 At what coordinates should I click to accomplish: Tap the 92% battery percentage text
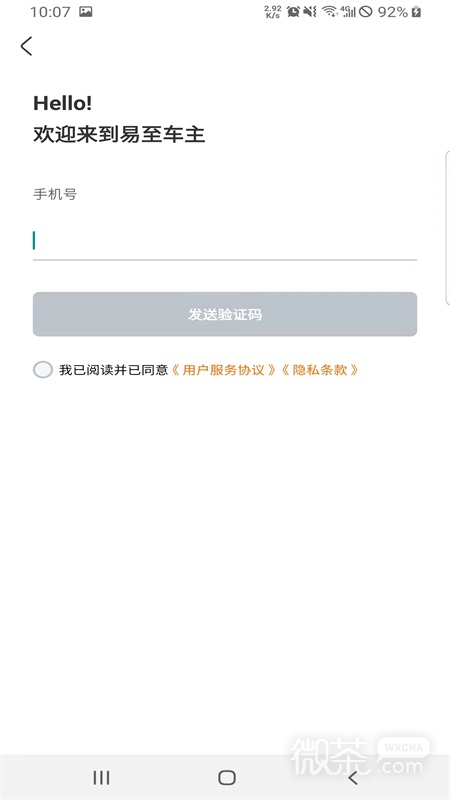tap(392, 12)
